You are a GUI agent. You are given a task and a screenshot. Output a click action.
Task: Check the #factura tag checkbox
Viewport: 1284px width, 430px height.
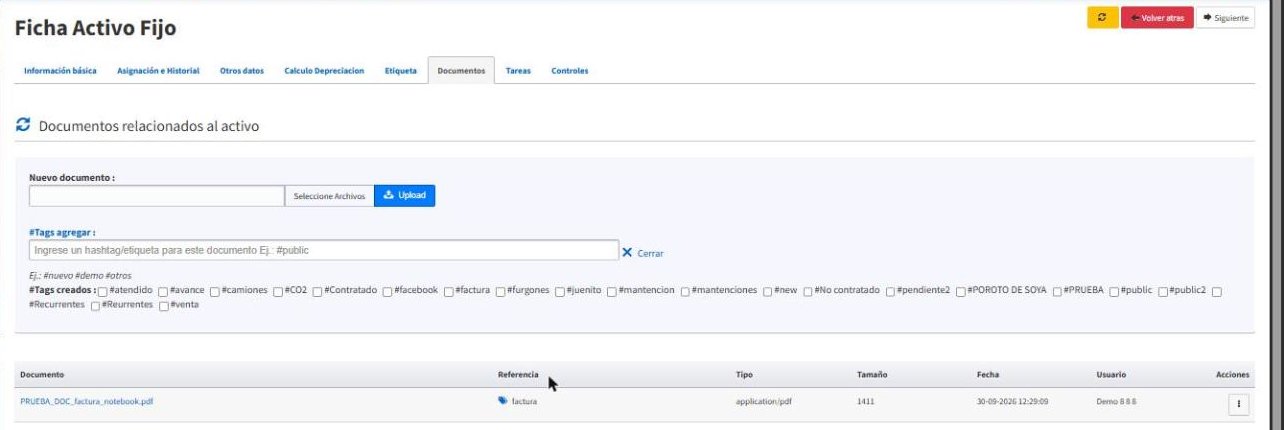449,291
